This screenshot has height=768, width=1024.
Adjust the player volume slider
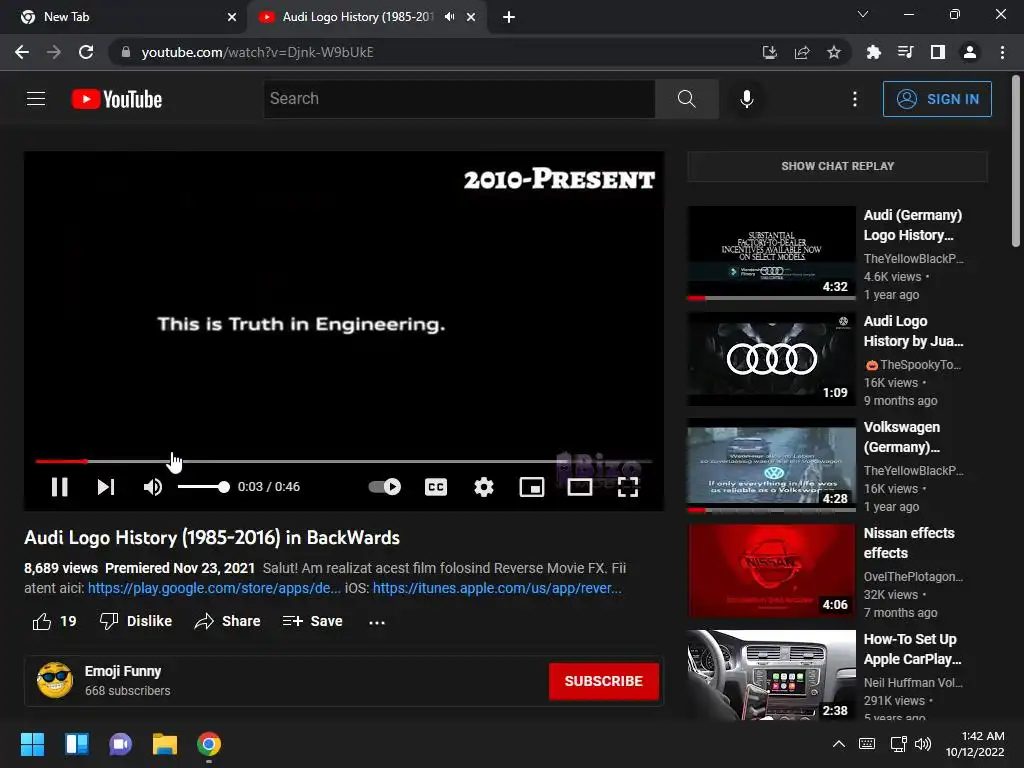(x=204, y=487)
